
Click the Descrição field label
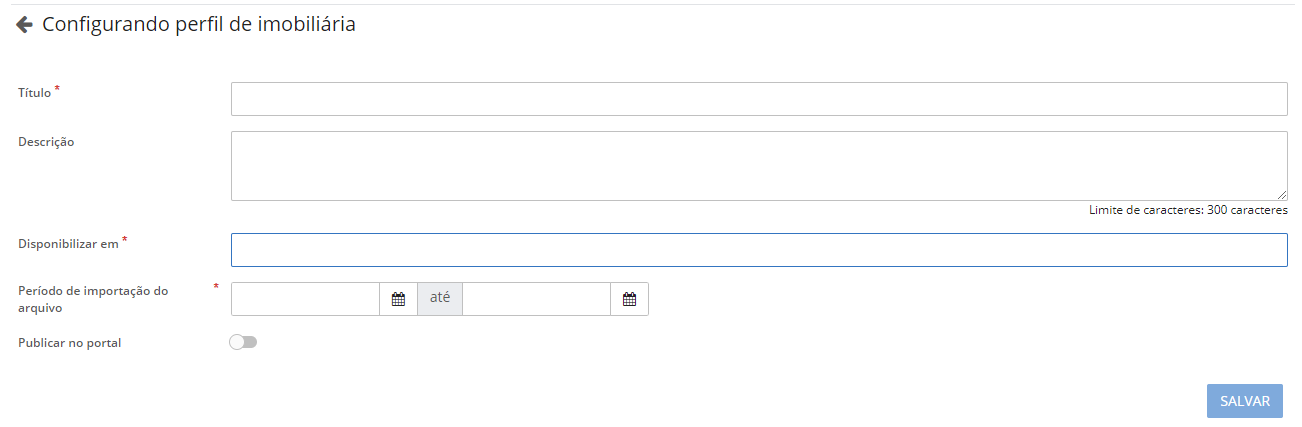(x=46, y=142)
